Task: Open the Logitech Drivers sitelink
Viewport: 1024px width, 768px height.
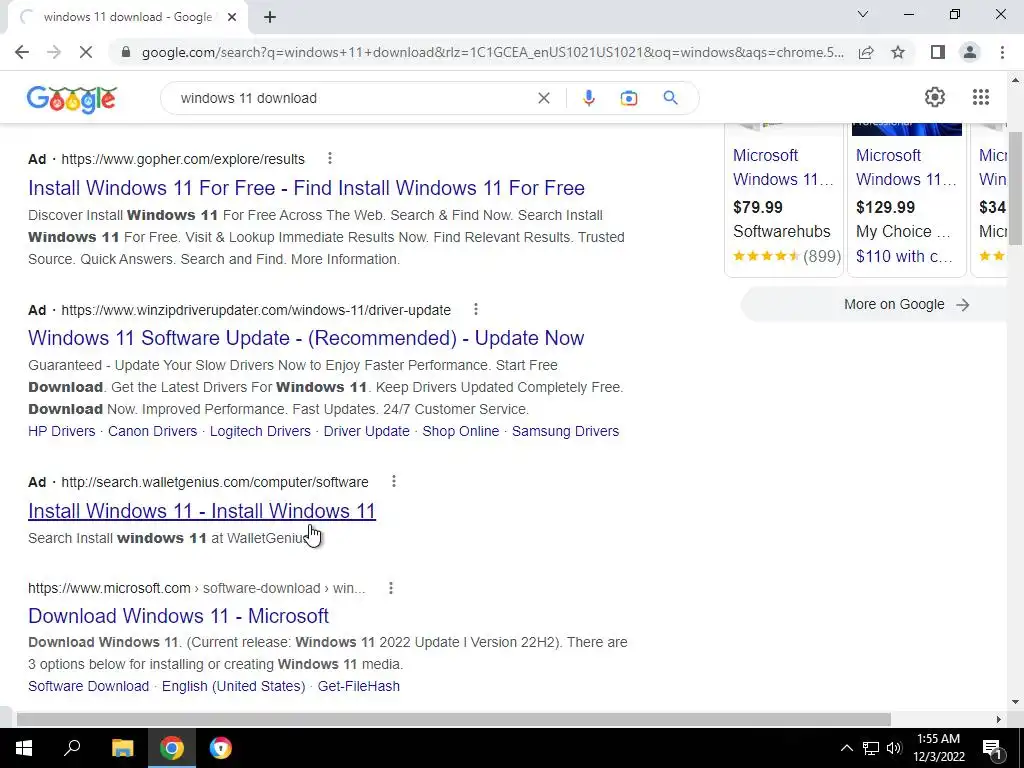Action: (260, 431)
